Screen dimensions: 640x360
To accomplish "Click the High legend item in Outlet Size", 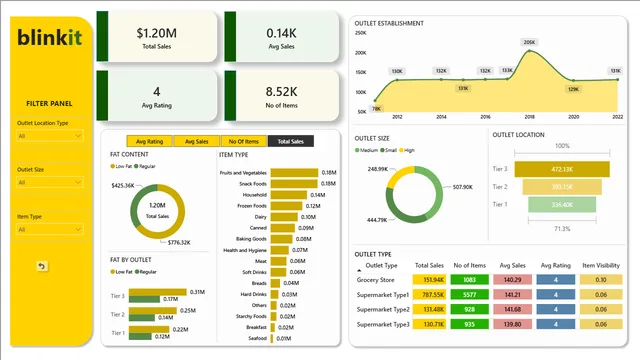I will (407, 150).
